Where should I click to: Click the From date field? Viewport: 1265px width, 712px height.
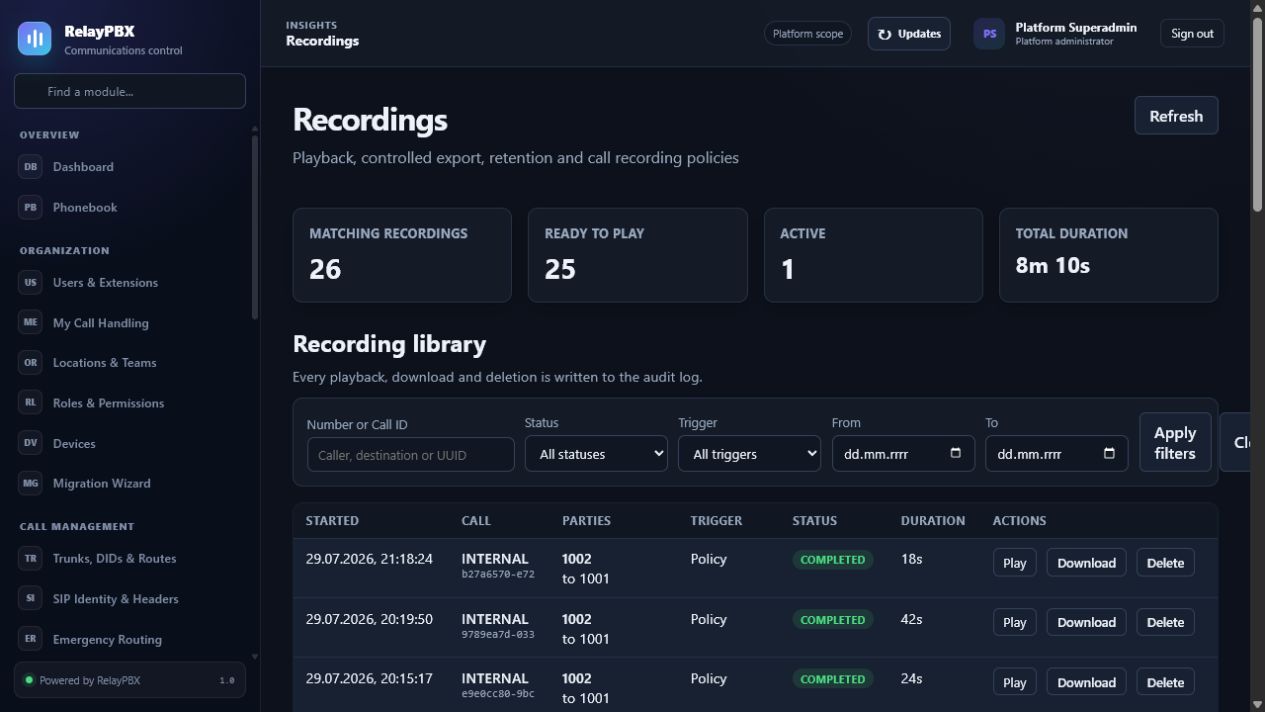pos(903,453)
